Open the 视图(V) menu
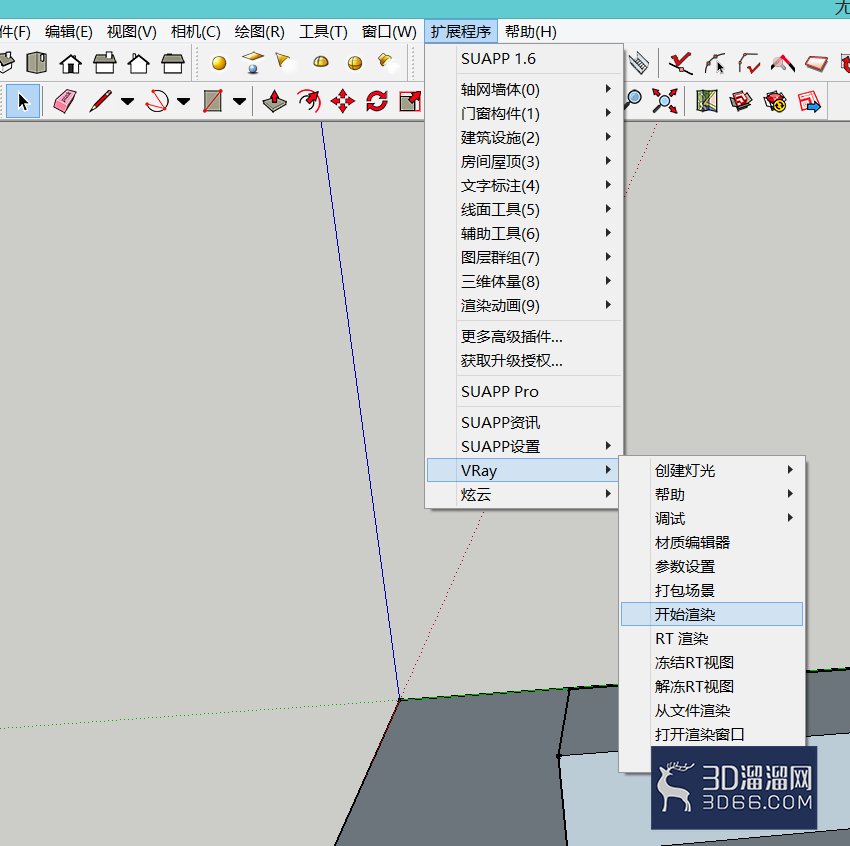 [132, 31]
